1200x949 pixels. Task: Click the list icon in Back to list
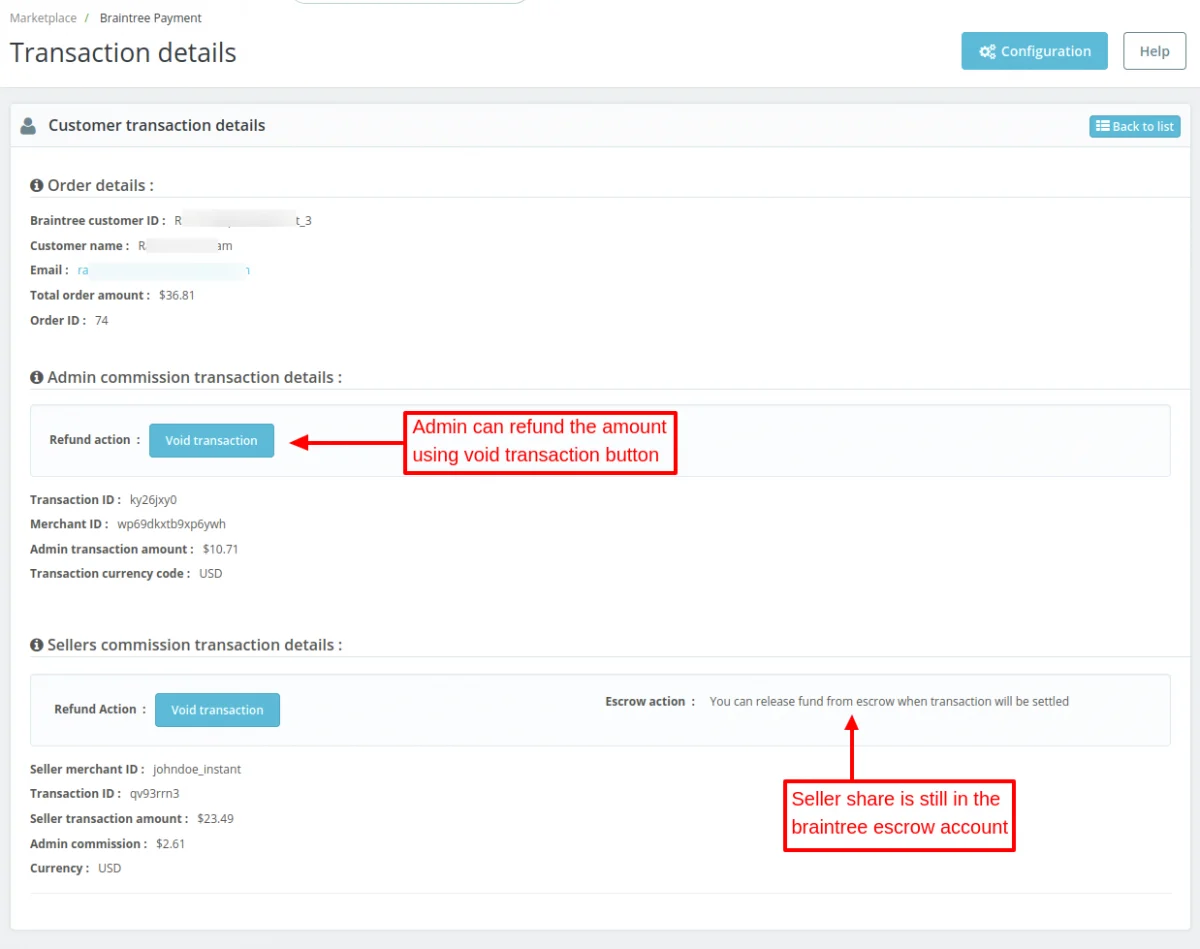(1102, 126)
